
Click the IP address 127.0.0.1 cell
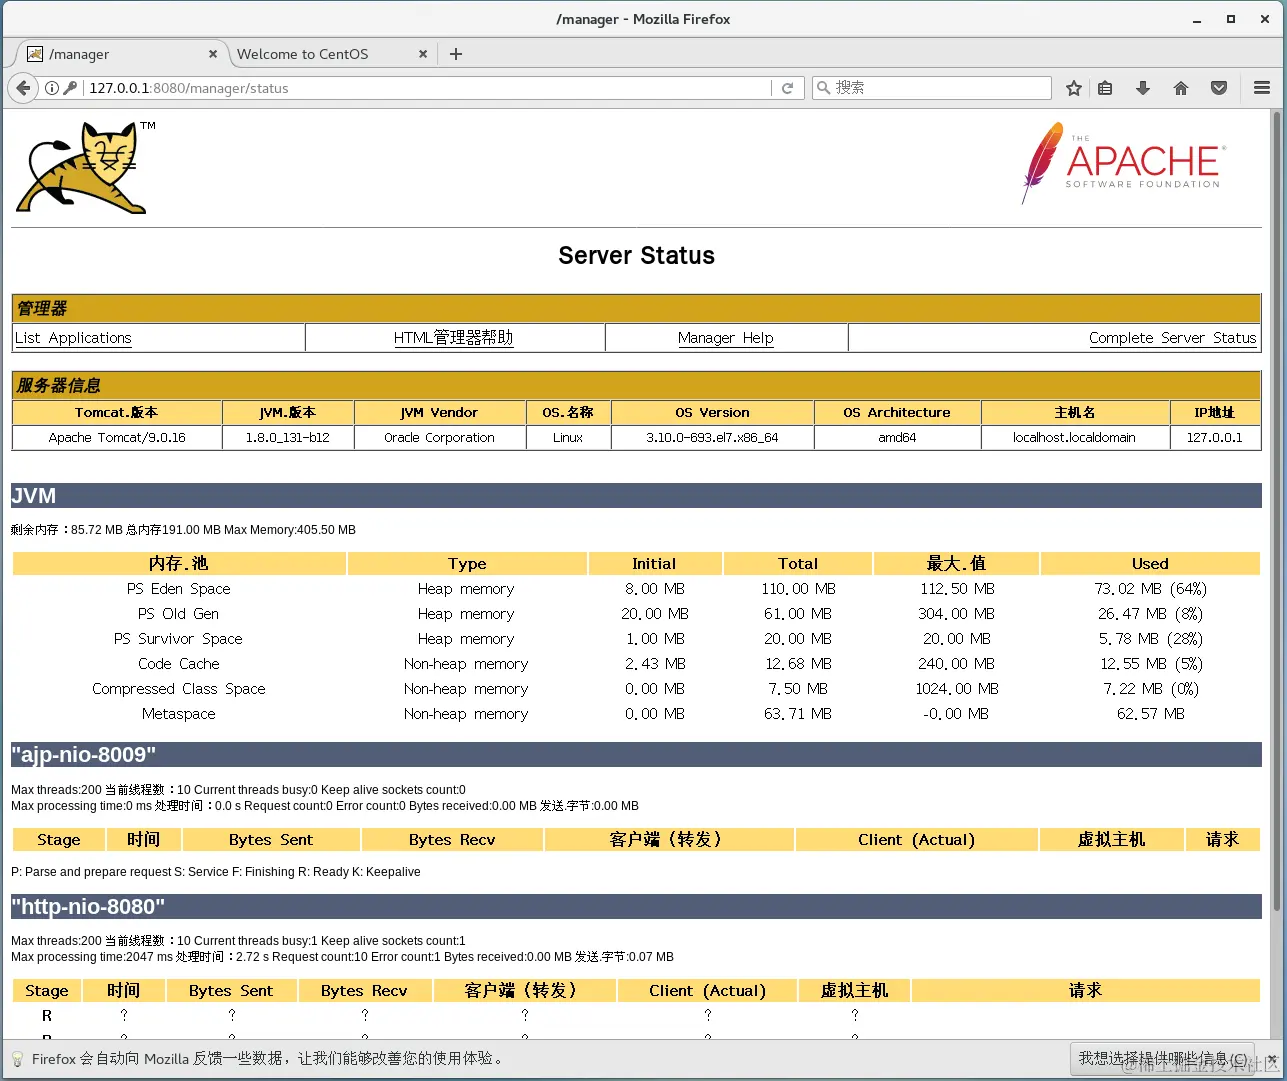tap(1215, 438)
